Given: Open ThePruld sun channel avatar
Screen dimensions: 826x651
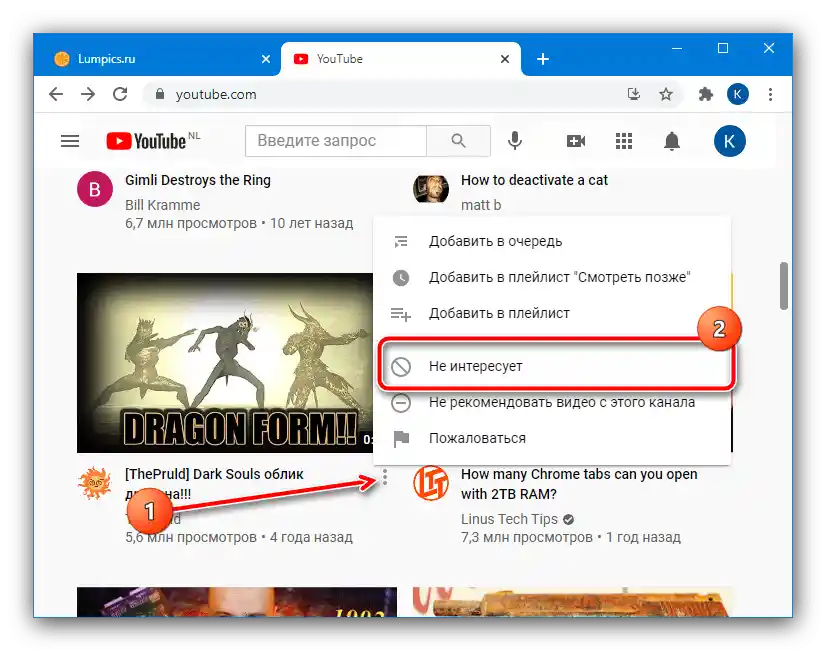Looking at the screenshot, I should tap(95, 483).
